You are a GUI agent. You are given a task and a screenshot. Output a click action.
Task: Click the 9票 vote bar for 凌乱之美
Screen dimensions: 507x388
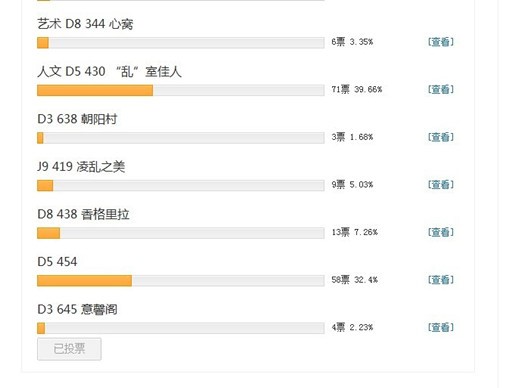click(181, 185)
